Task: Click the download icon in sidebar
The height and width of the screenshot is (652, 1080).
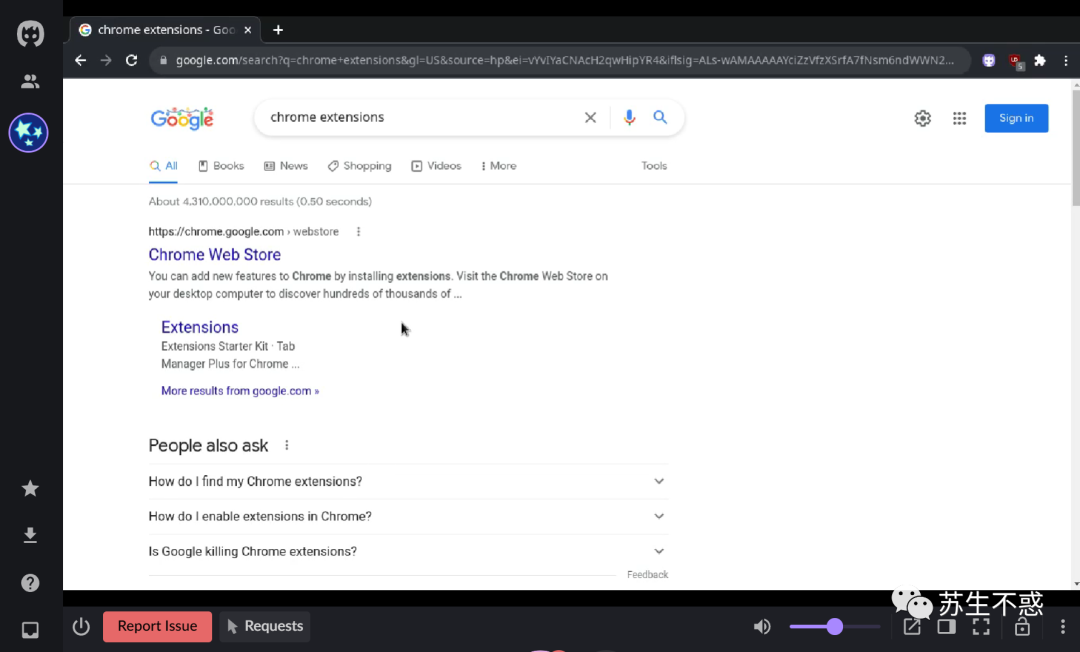Action: coord(30,535)
